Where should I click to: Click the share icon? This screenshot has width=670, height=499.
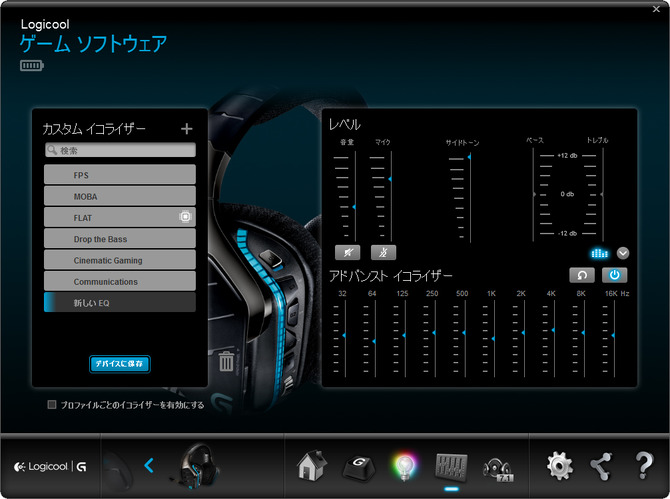[601, 466]
